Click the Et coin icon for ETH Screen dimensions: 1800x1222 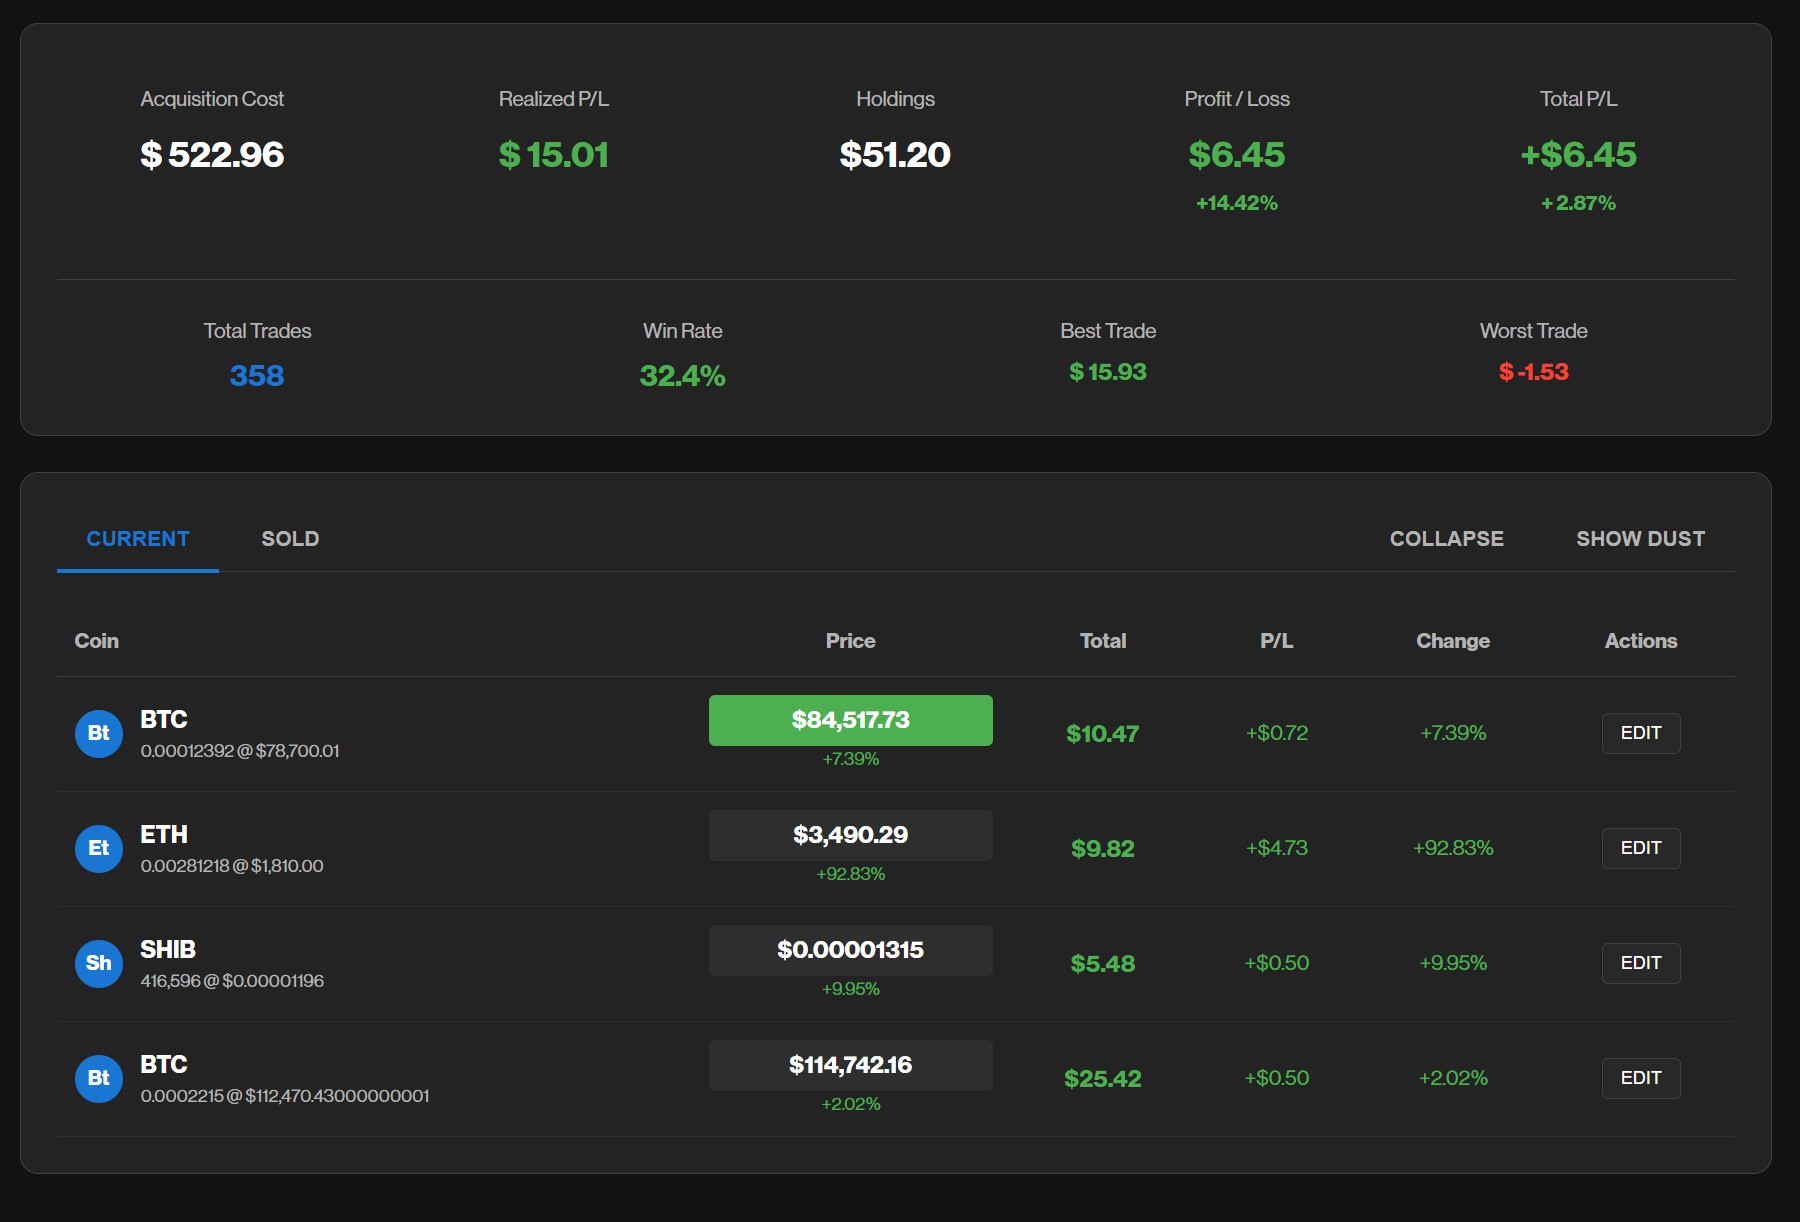coord(98,848)
